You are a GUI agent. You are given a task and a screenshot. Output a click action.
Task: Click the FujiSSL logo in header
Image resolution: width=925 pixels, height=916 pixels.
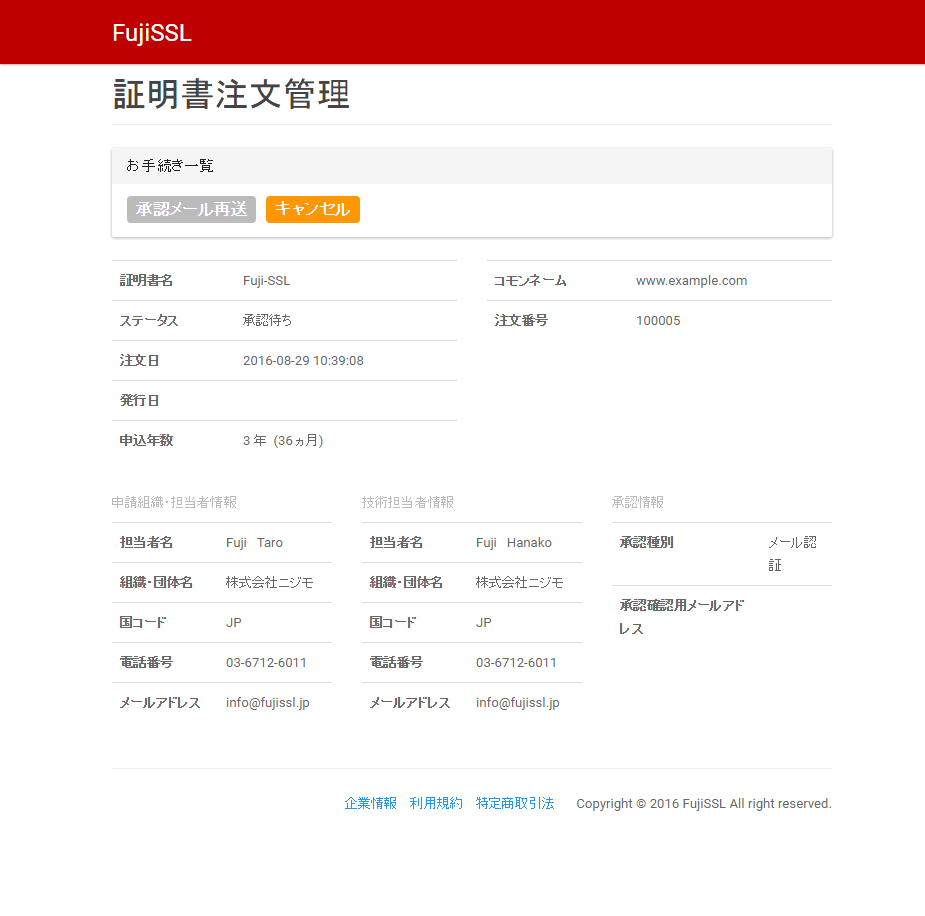coord(152,33)
